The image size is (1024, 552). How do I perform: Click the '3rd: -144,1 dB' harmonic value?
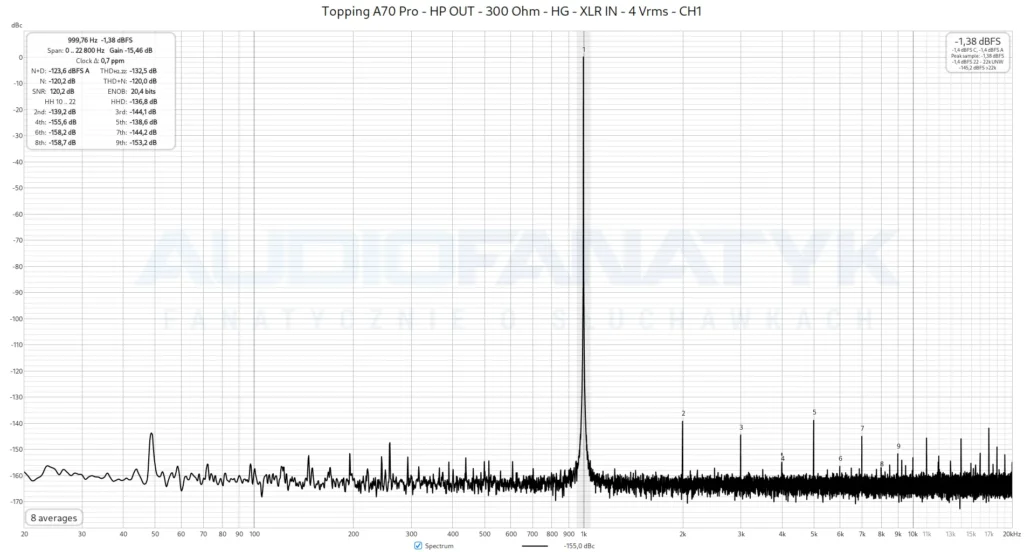click(x=136, y=112)
